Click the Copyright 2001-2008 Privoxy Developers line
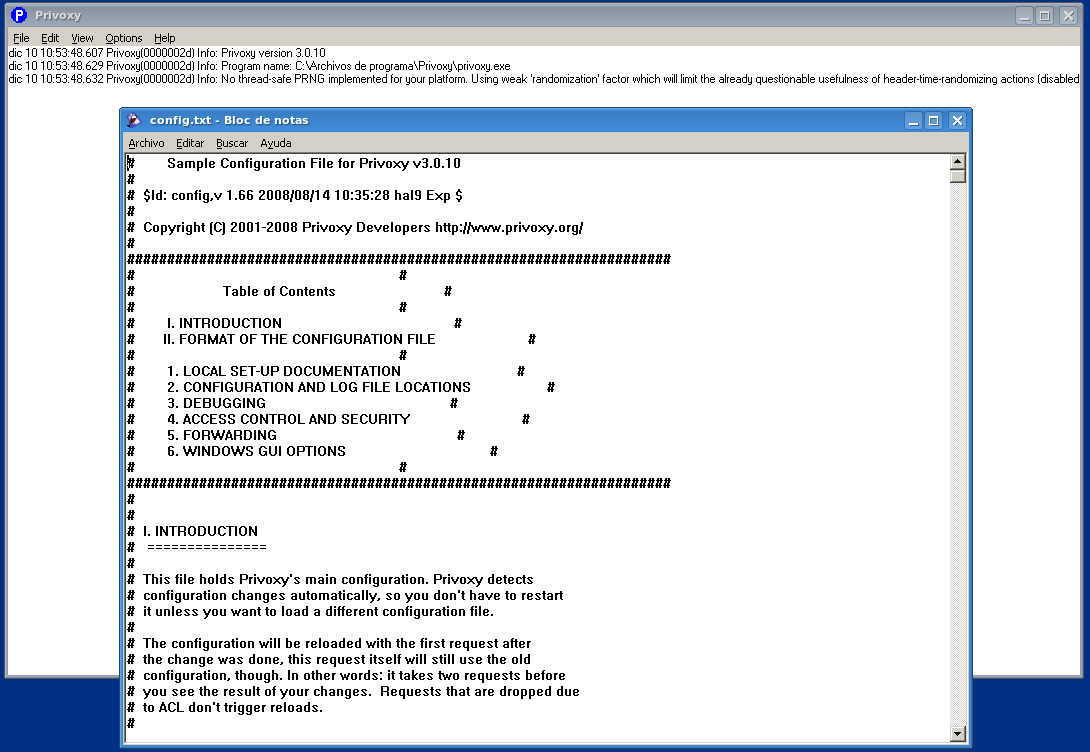Screen dimensions: 1090x752 [x=363, y=227]
